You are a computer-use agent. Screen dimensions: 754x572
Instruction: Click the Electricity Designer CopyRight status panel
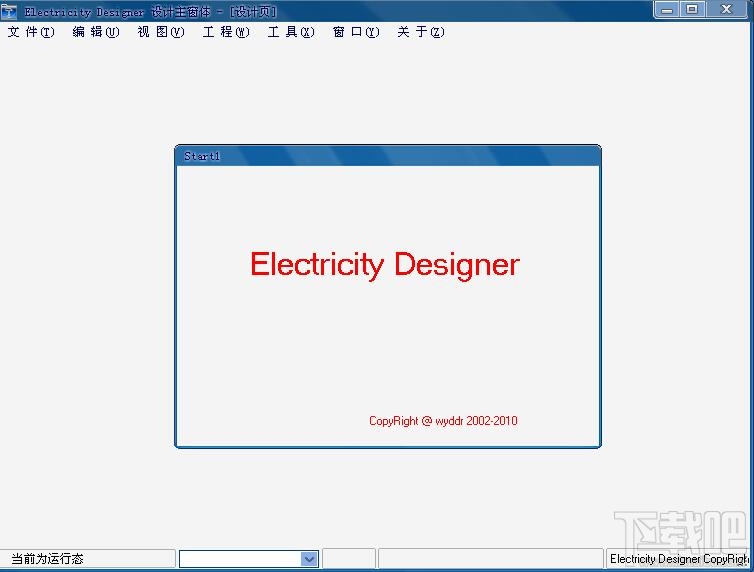click(x=679, y=559)
